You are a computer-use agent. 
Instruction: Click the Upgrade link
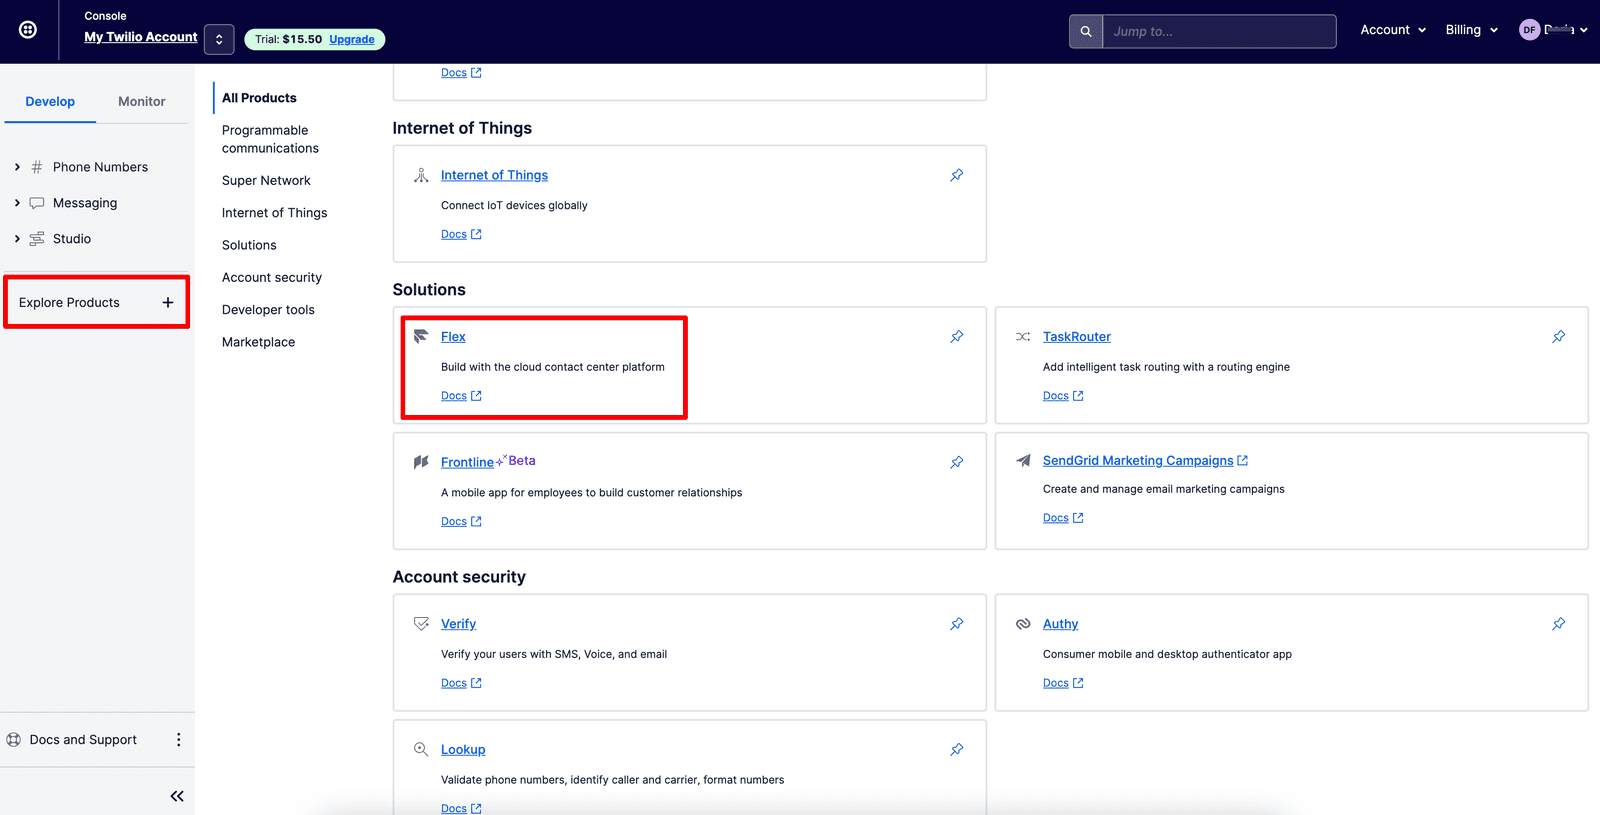click(352, 40)
